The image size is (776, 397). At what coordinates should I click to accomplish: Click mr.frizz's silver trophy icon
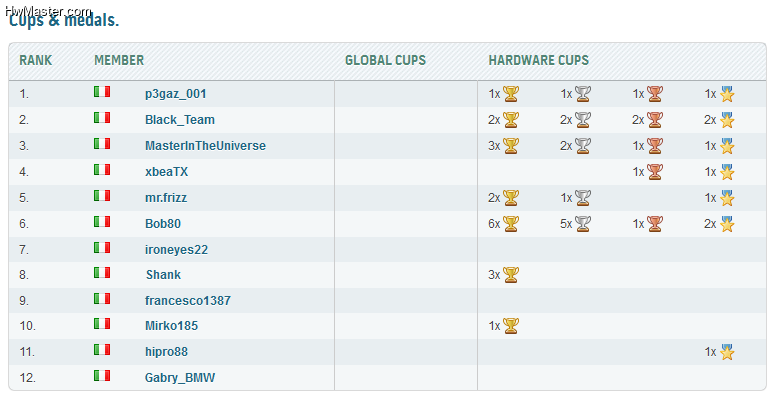(x=583, y=198)
